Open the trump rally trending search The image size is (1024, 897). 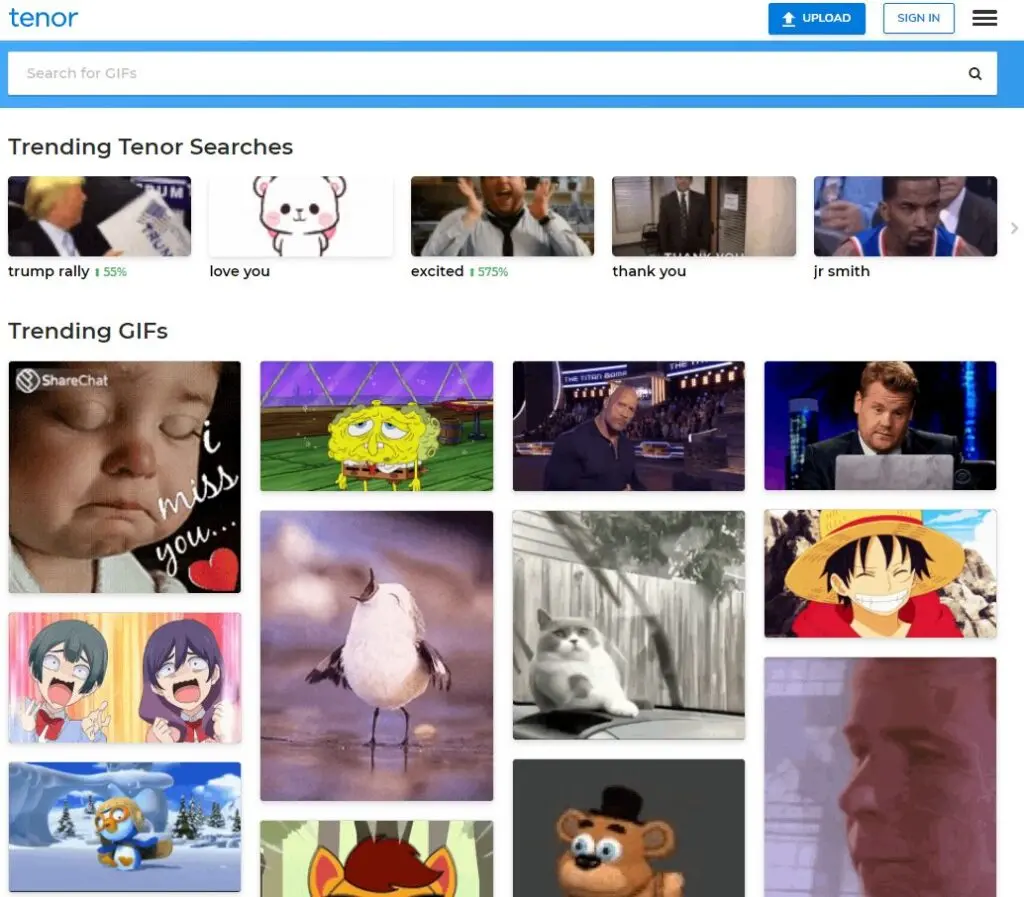99,217
